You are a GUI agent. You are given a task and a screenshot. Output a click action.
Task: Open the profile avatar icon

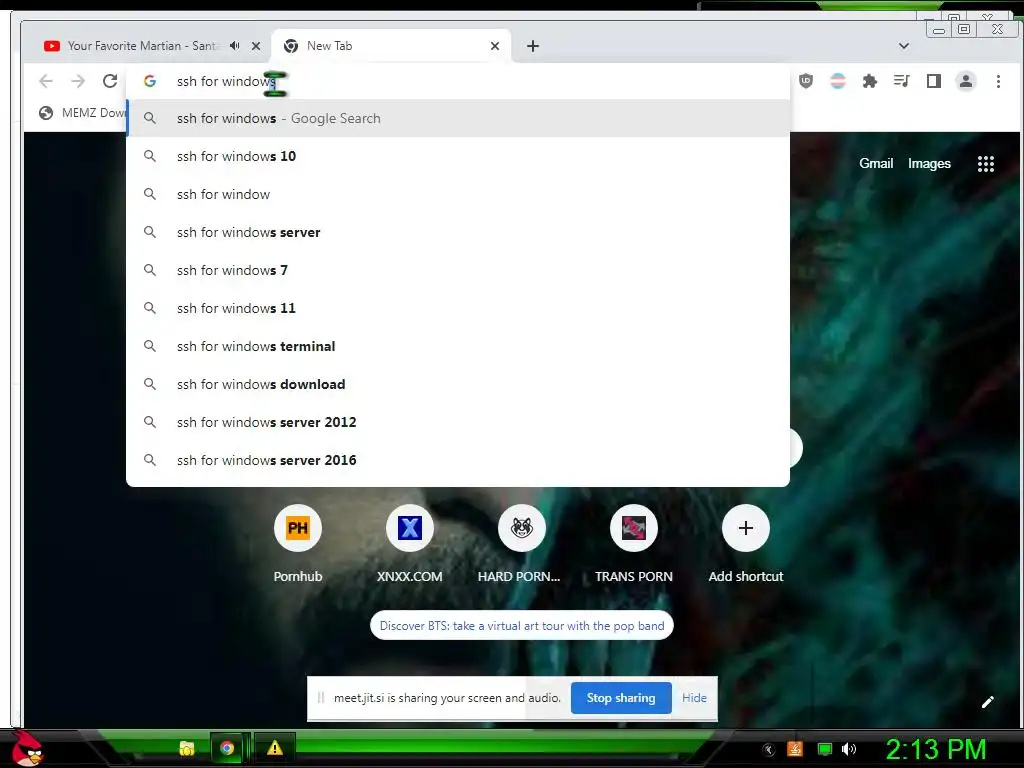(x=966, y=81)
